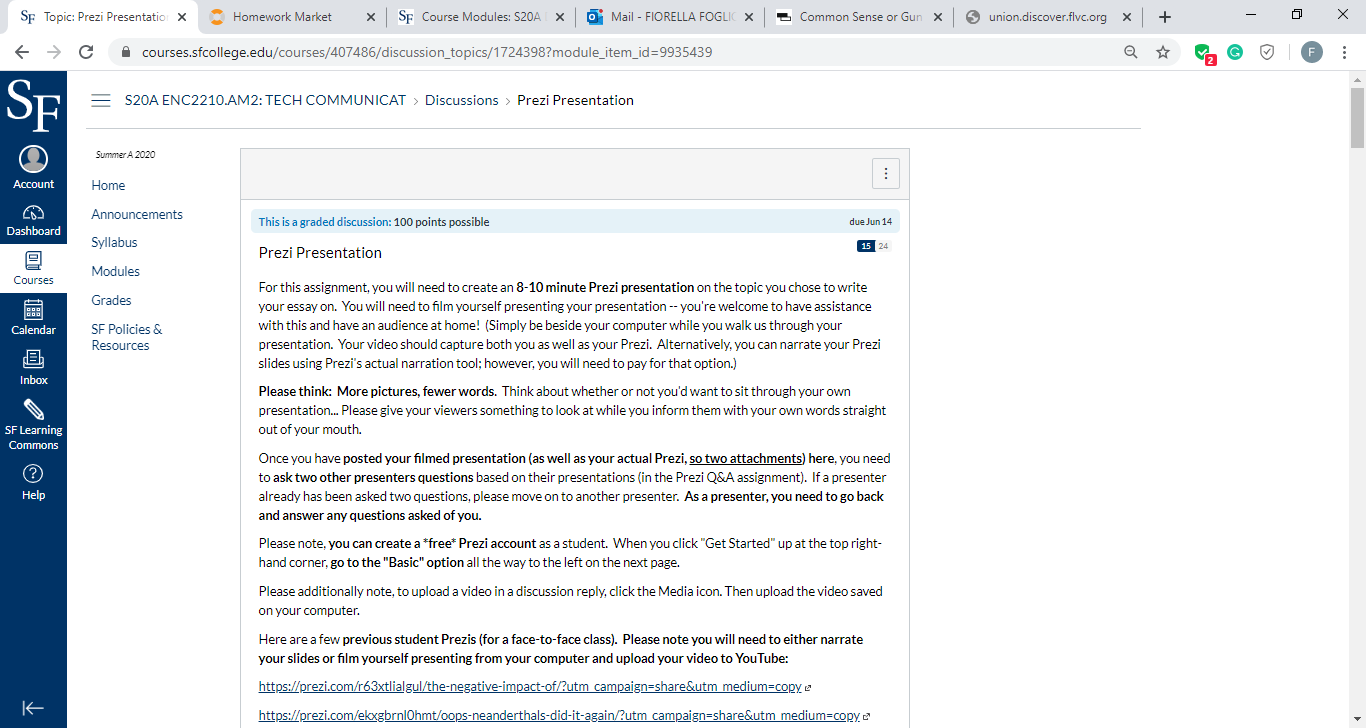Open Announcements in course navigation

coord(137,214)
